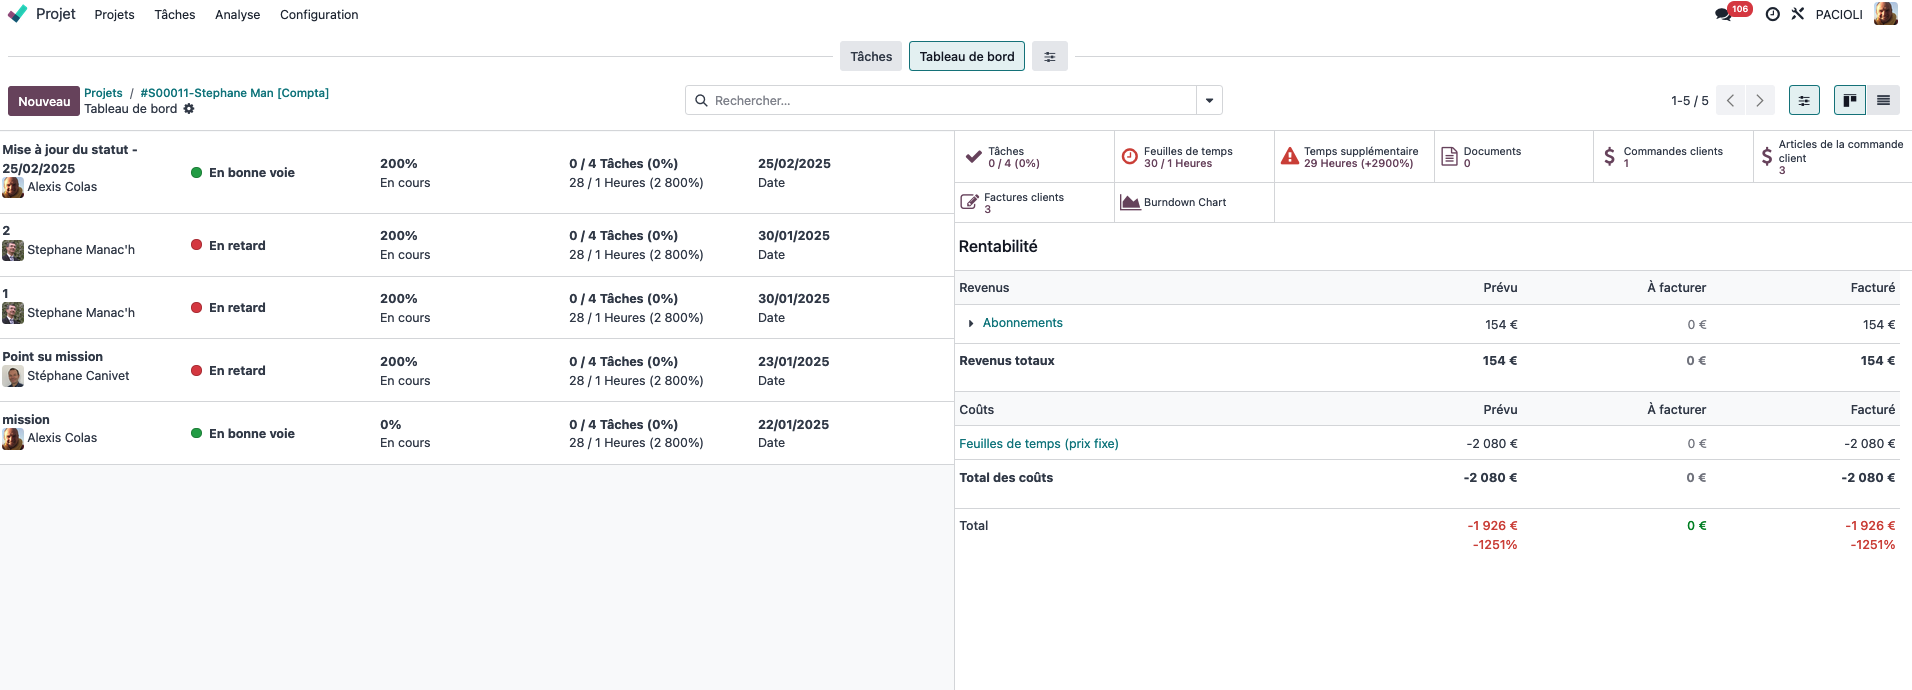The image size is (1912, 690).
Task: Switch to kanban view
Action: pyautogui.click(x=1849, y=100)
